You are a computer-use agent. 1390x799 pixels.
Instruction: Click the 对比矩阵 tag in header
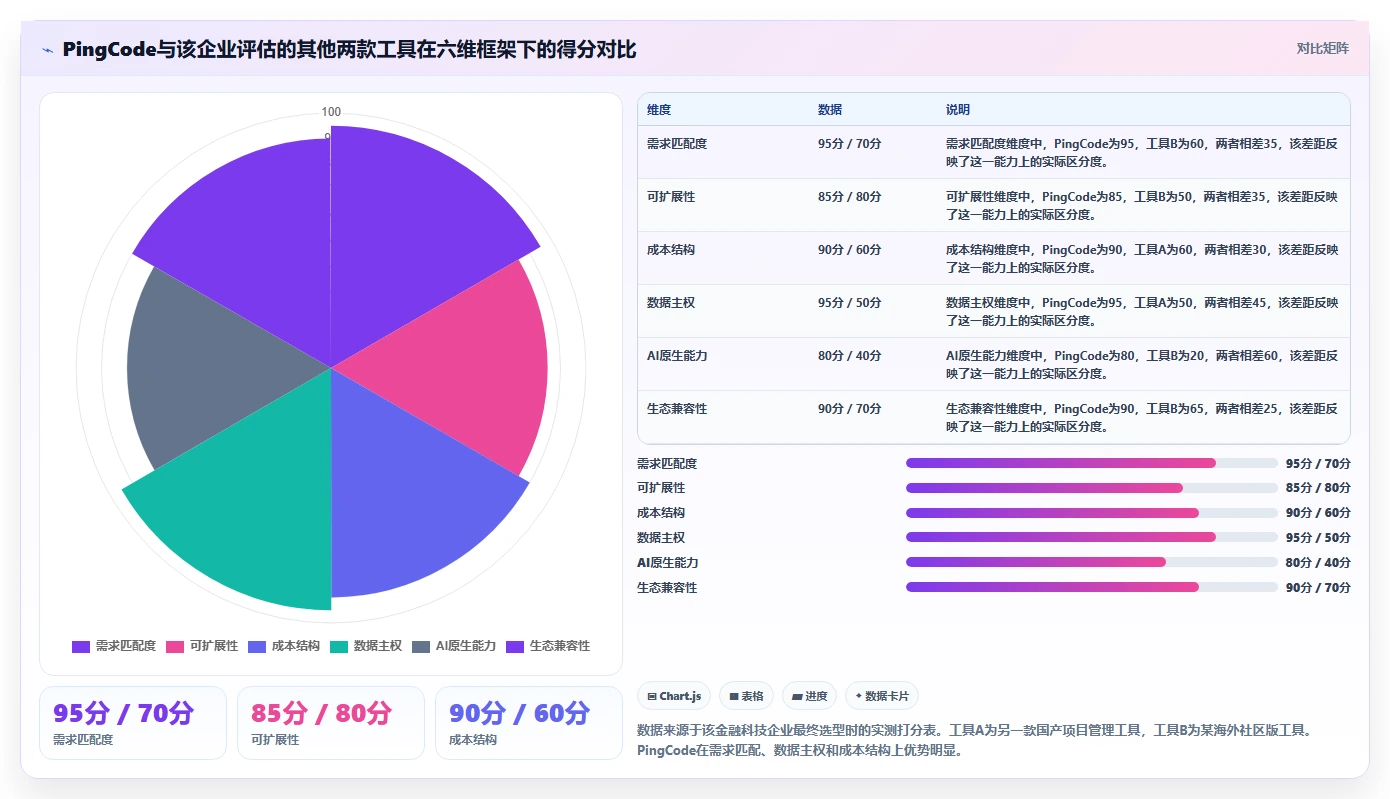pyautogui.click(x=1322, y=48)
